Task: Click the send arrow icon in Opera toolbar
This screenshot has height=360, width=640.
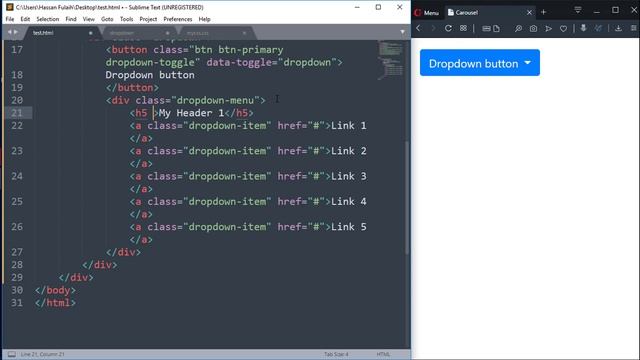Action: point(549,29)
